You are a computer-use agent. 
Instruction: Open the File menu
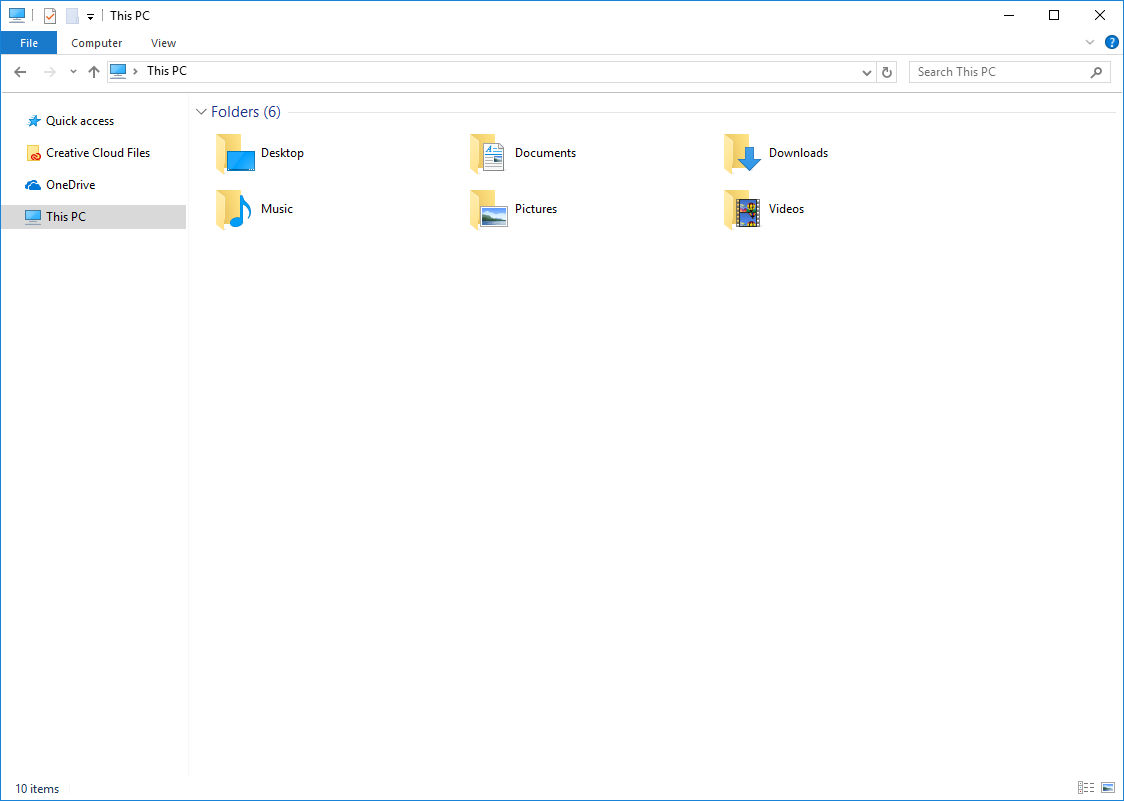29,43
